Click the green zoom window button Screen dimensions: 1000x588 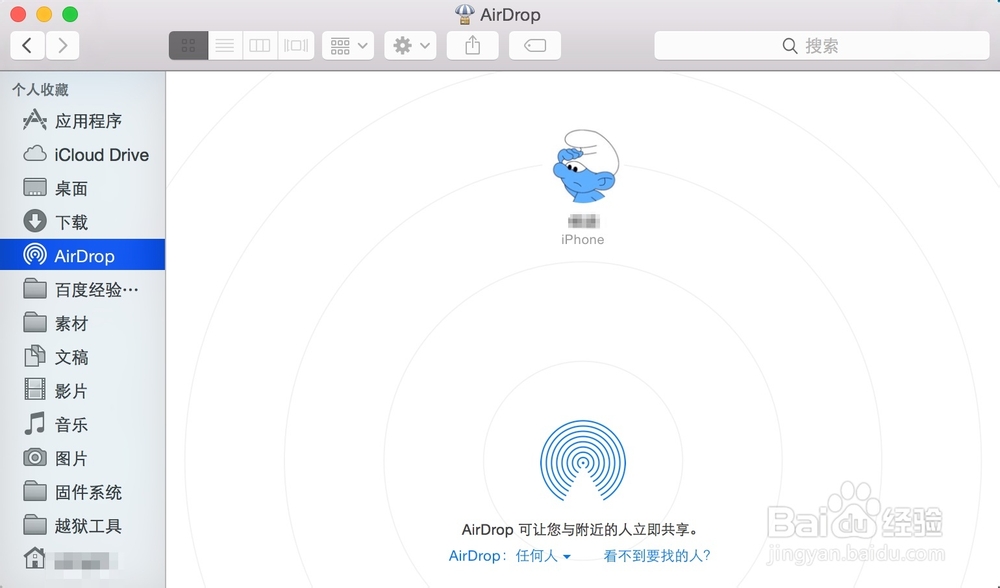point(70,14)
